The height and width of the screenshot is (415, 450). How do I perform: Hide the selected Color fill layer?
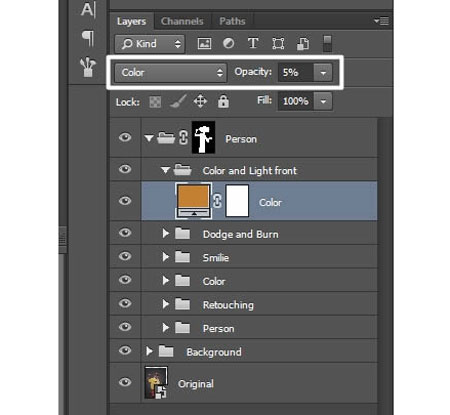[x=125, y=201]
